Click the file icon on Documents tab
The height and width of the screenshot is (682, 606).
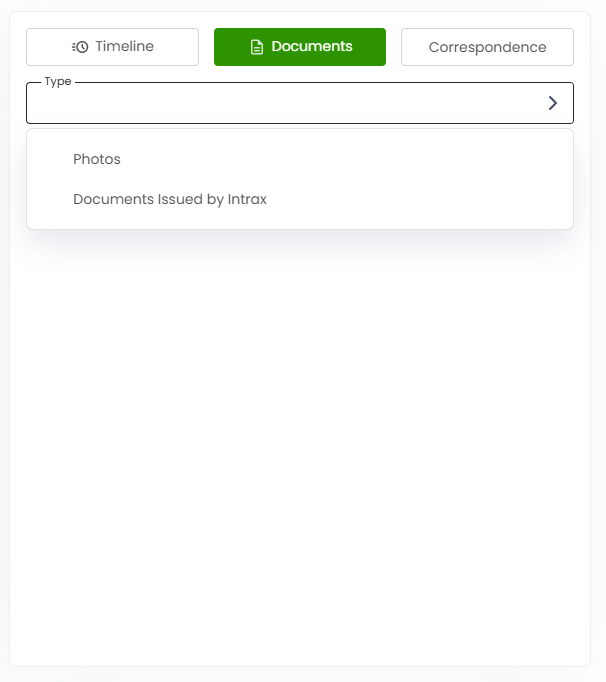[x=257, y=47]
